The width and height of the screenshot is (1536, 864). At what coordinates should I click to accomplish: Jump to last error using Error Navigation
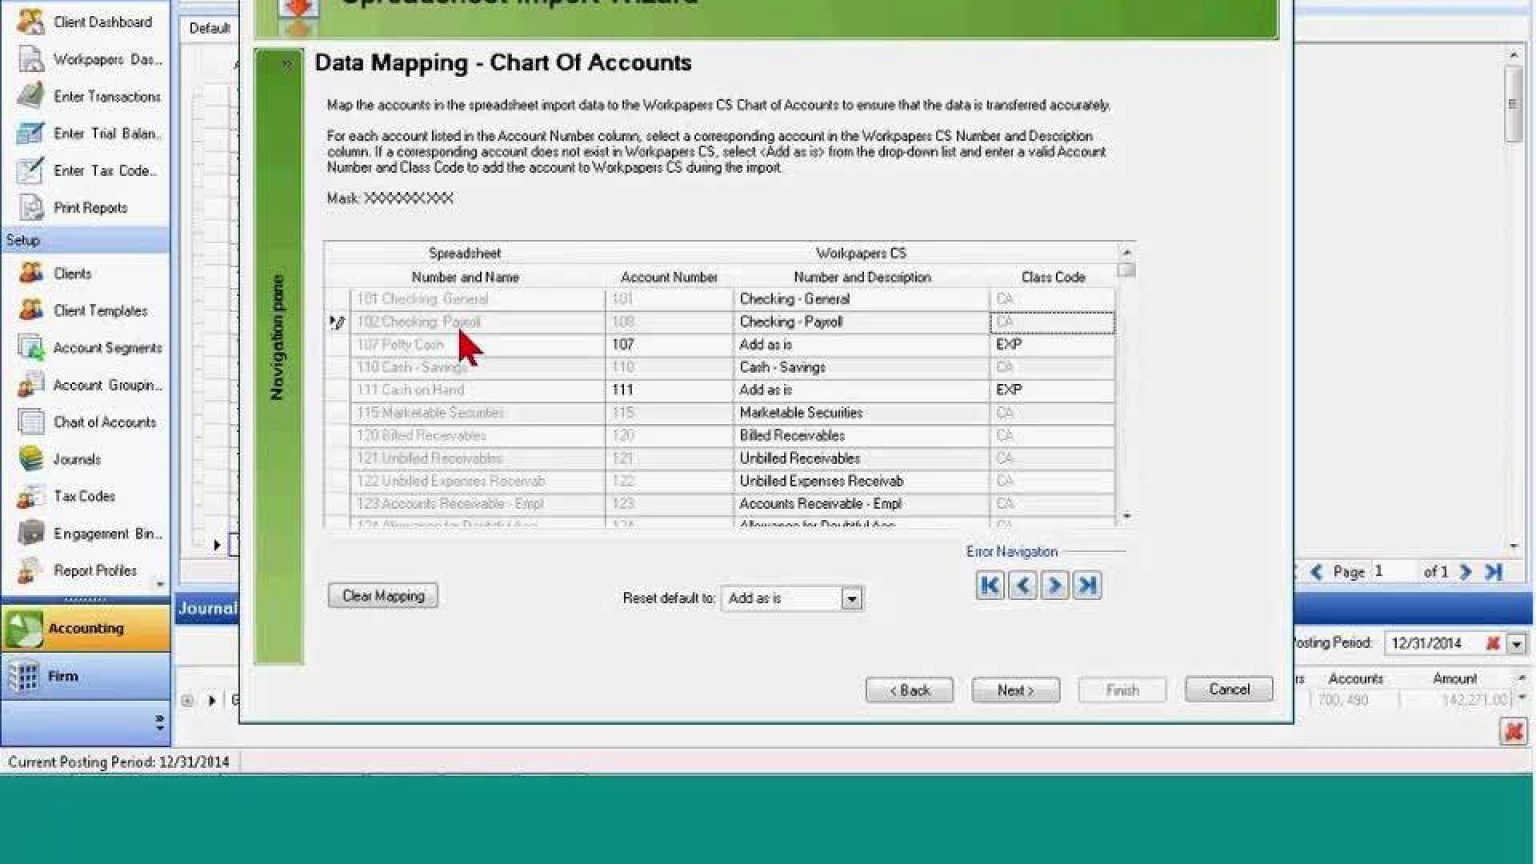tap(1086, 585)
